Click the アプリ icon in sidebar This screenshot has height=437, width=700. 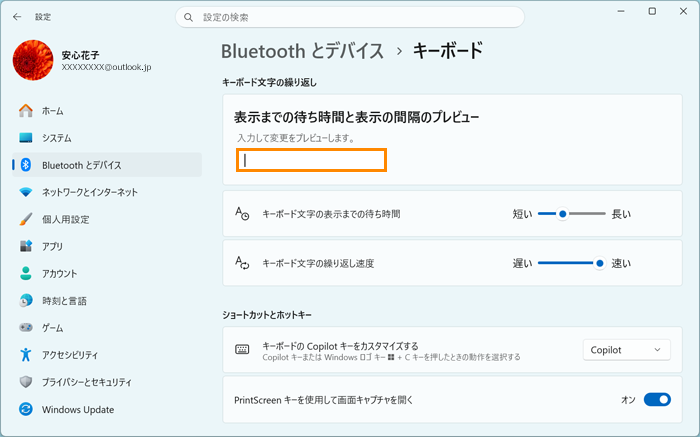click(26, 246)
